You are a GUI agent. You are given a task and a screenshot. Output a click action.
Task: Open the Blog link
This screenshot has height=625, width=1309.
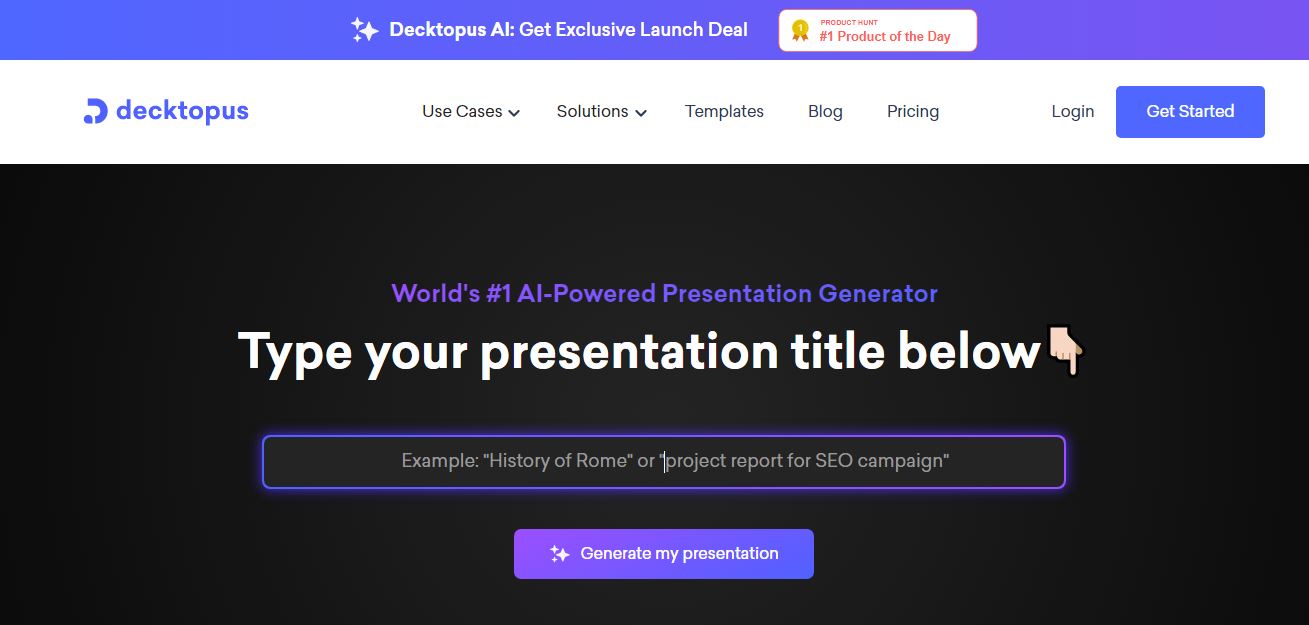(x=825, y=112)
